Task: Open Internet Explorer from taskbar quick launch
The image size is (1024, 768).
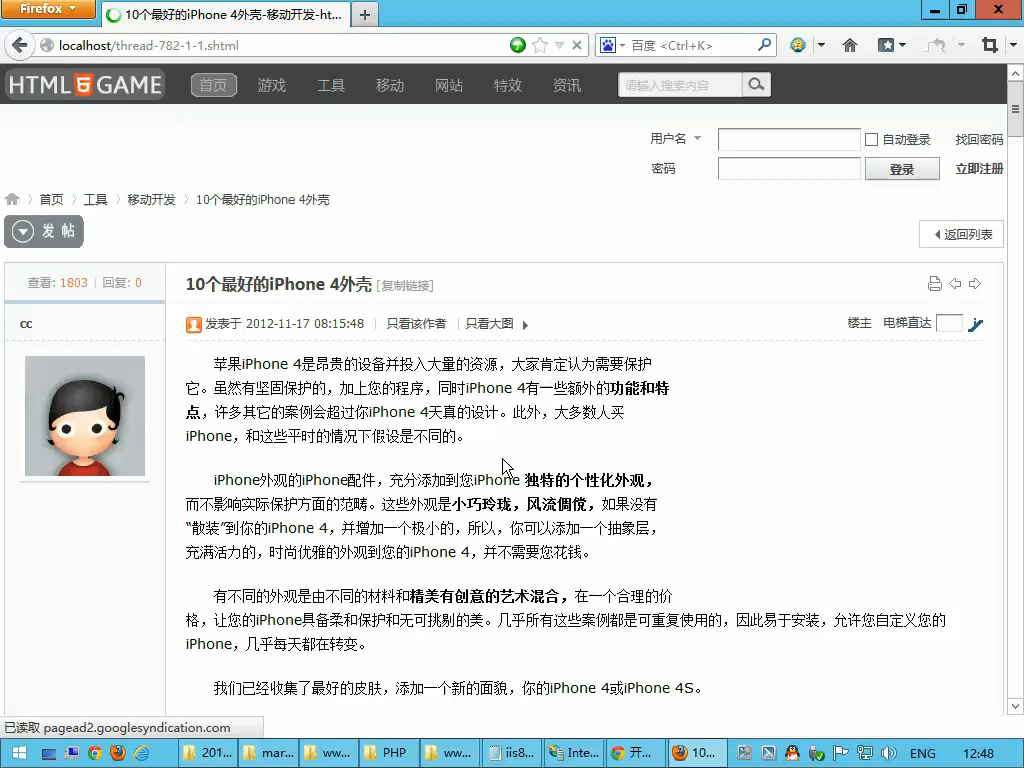Action: (141, 753)
